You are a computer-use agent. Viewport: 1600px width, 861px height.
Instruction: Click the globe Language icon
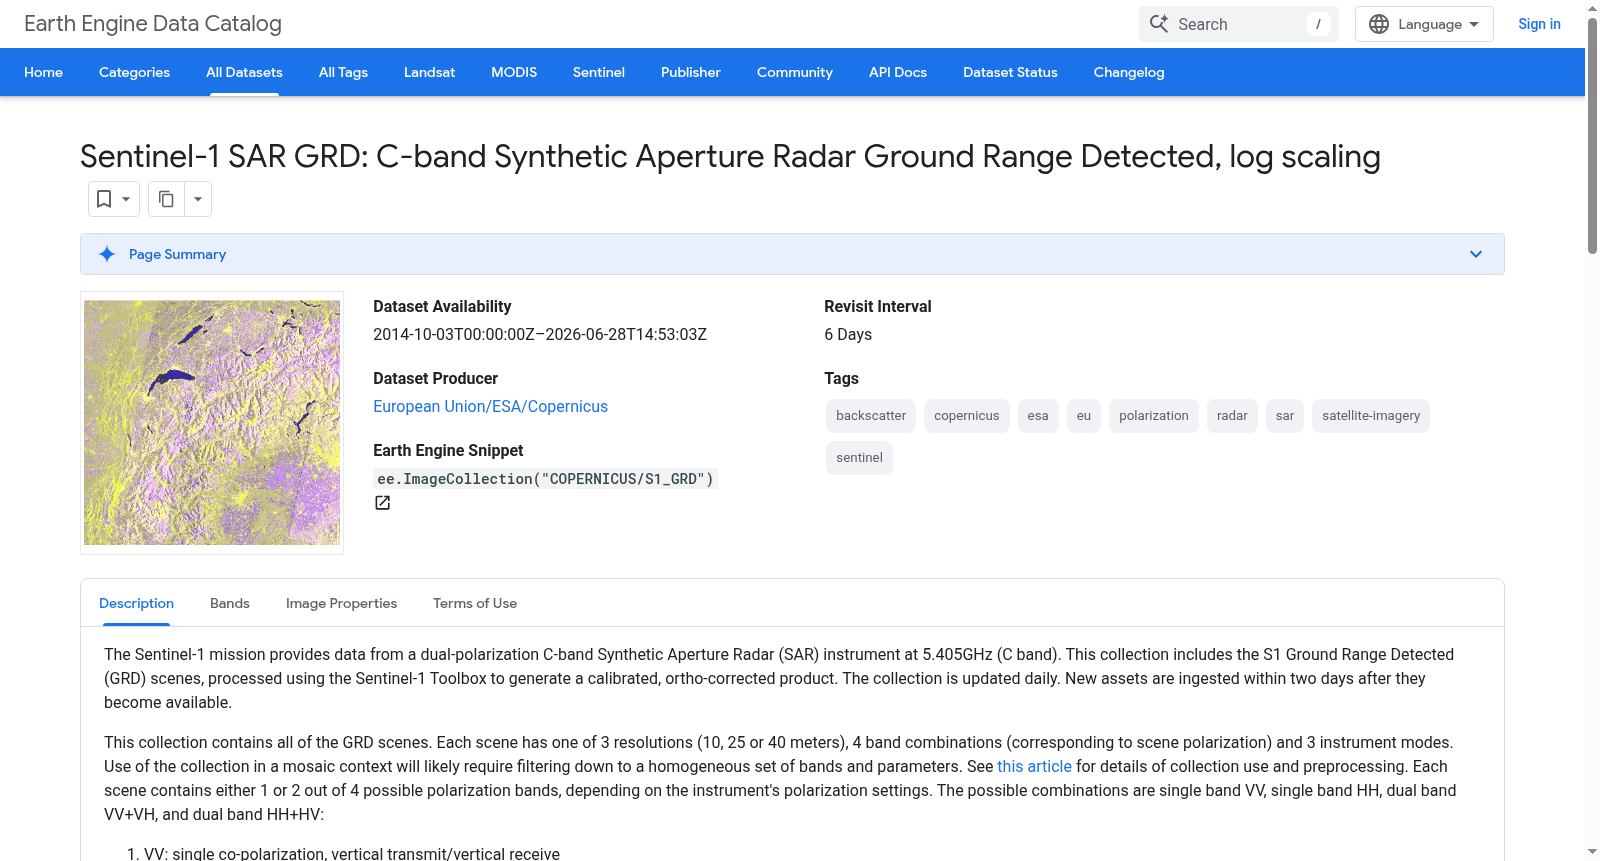point(1379,24)
